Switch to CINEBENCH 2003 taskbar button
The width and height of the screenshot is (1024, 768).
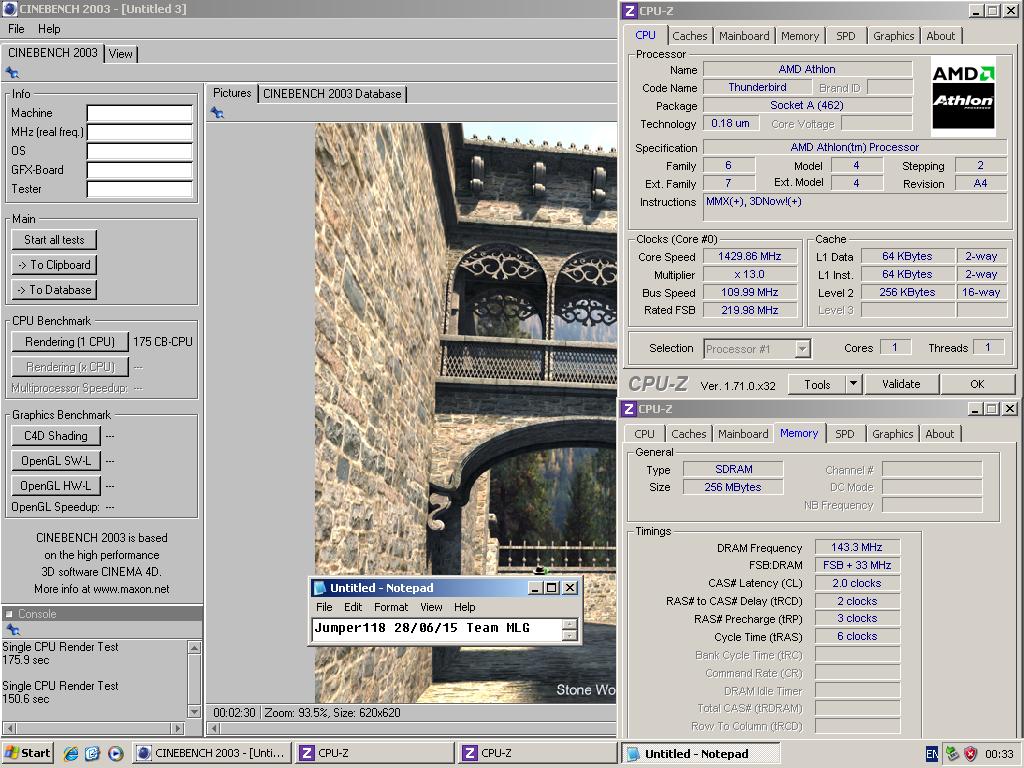tap(212, 753)
